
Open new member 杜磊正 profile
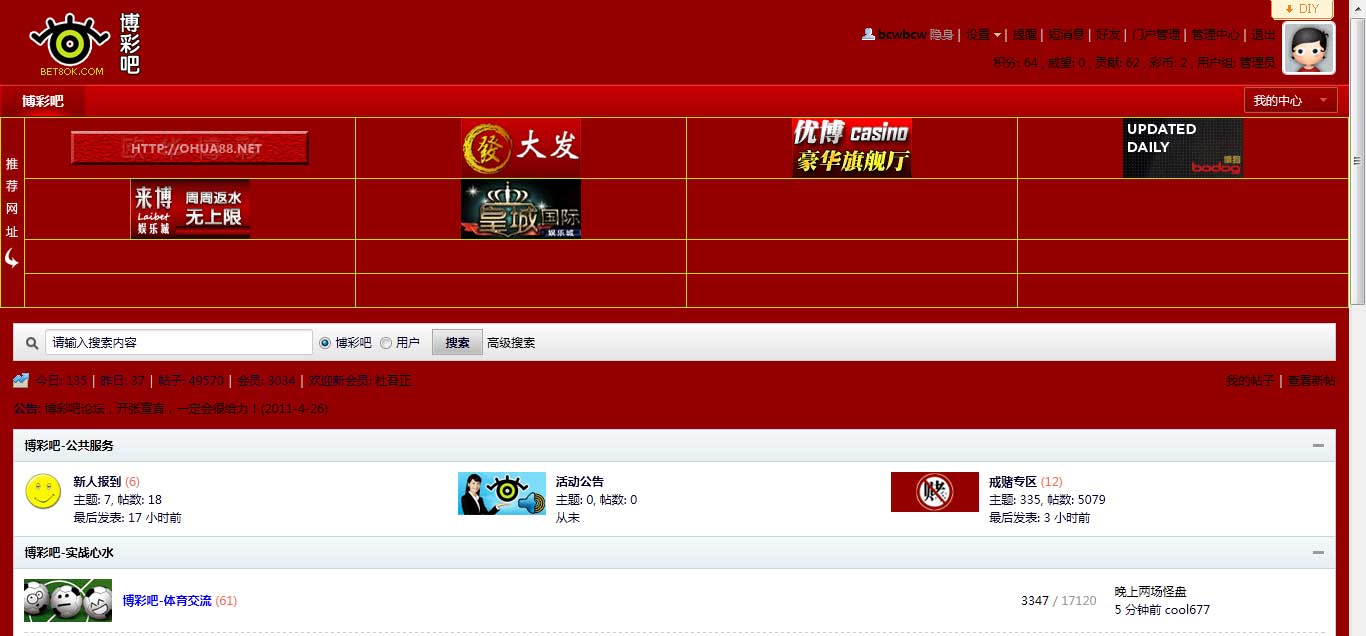393,381
